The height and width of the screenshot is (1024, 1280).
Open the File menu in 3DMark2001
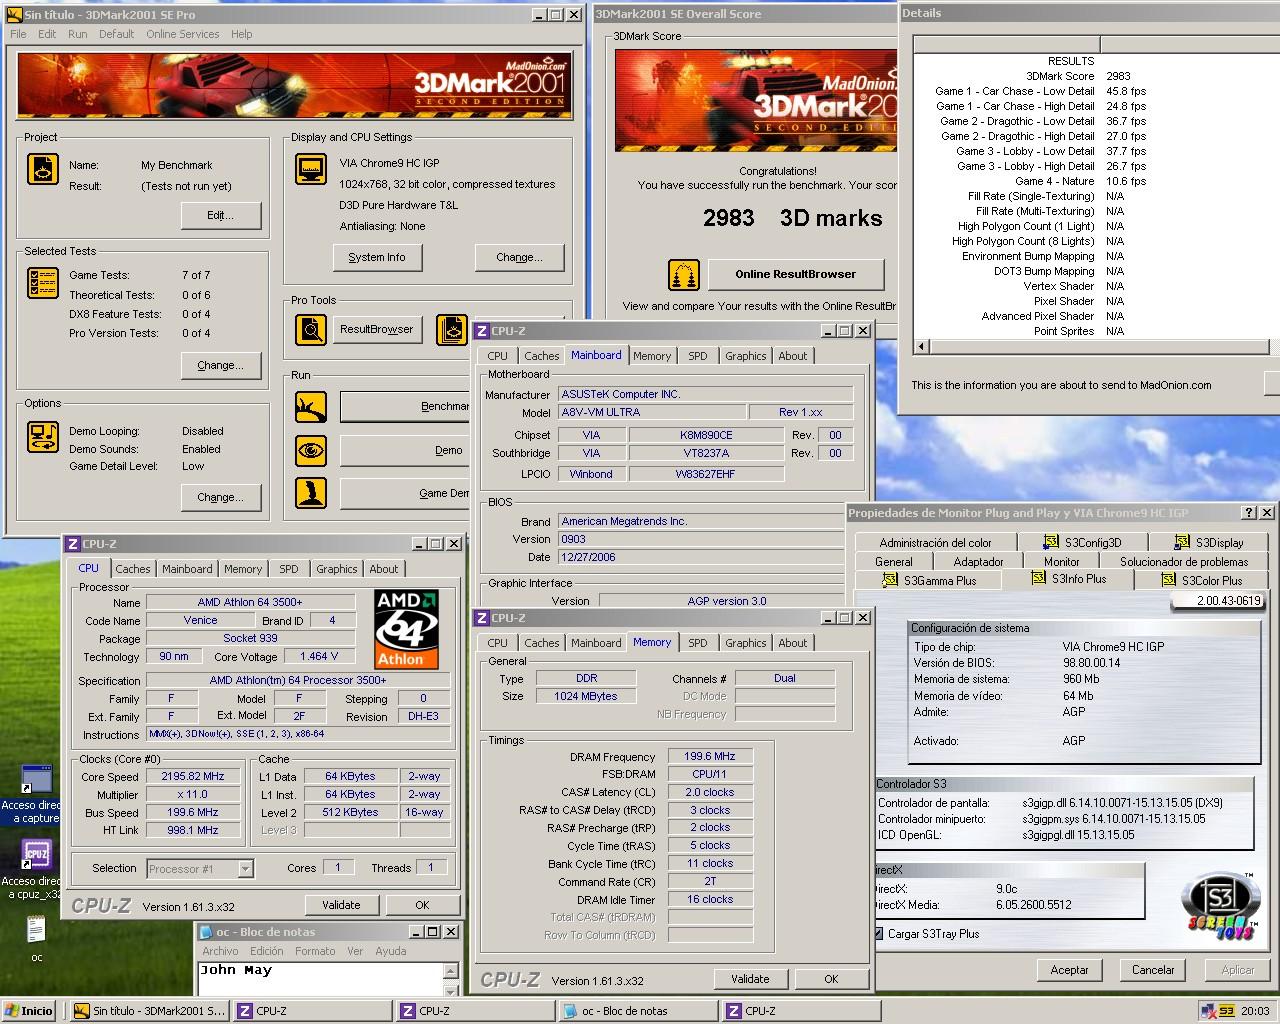pos(18,34)
